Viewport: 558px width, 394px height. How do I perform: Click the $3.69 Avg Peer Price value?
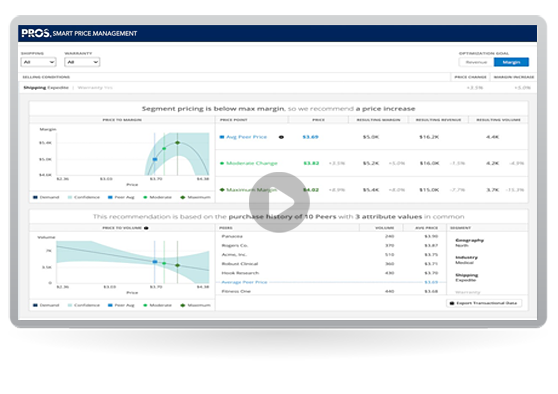coord(310,137)
